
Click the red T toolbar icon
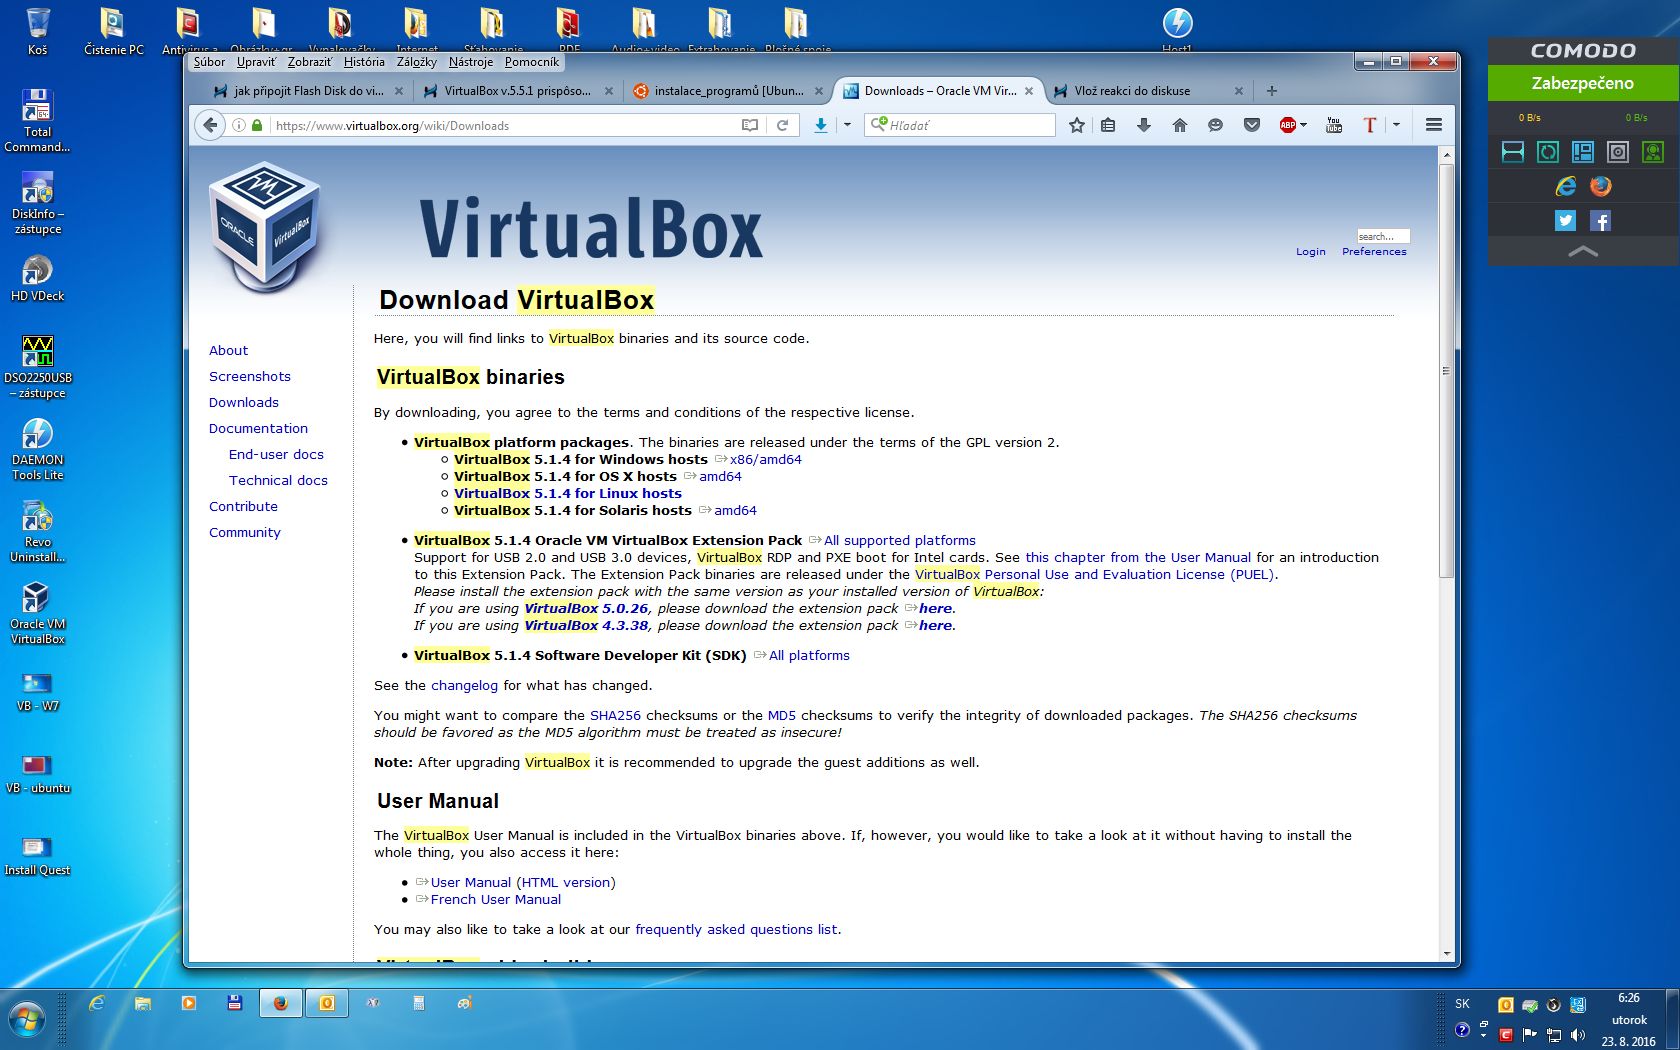click(1370, 125)
